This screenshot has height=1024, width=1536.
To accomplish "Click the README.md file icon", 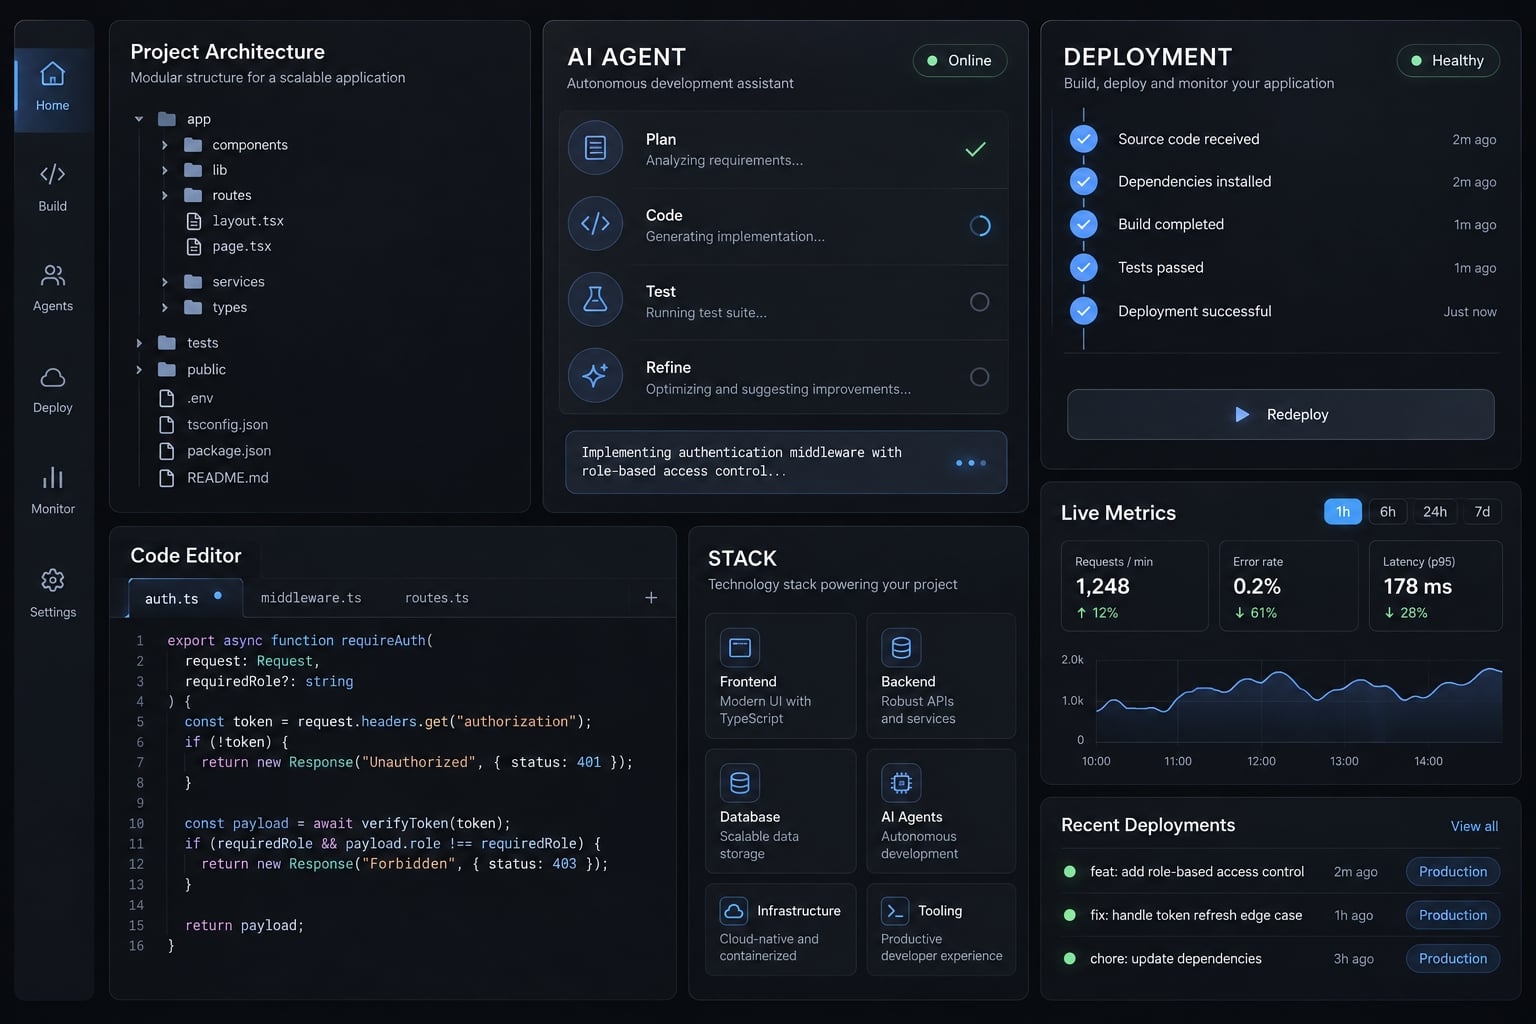I will click(167, 478).
